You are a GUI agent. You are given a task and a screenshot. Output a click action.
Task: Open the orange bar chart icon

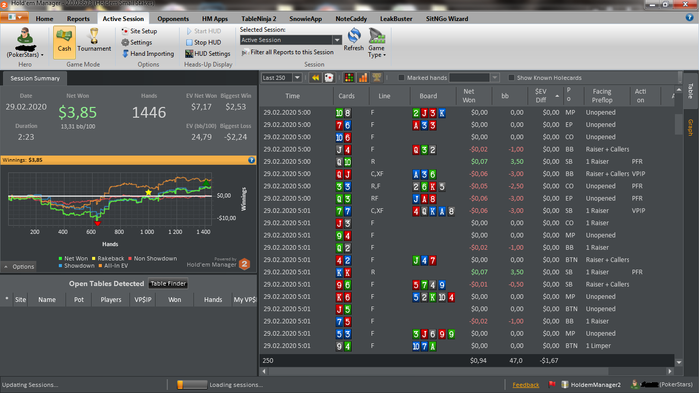click(363, 78)
